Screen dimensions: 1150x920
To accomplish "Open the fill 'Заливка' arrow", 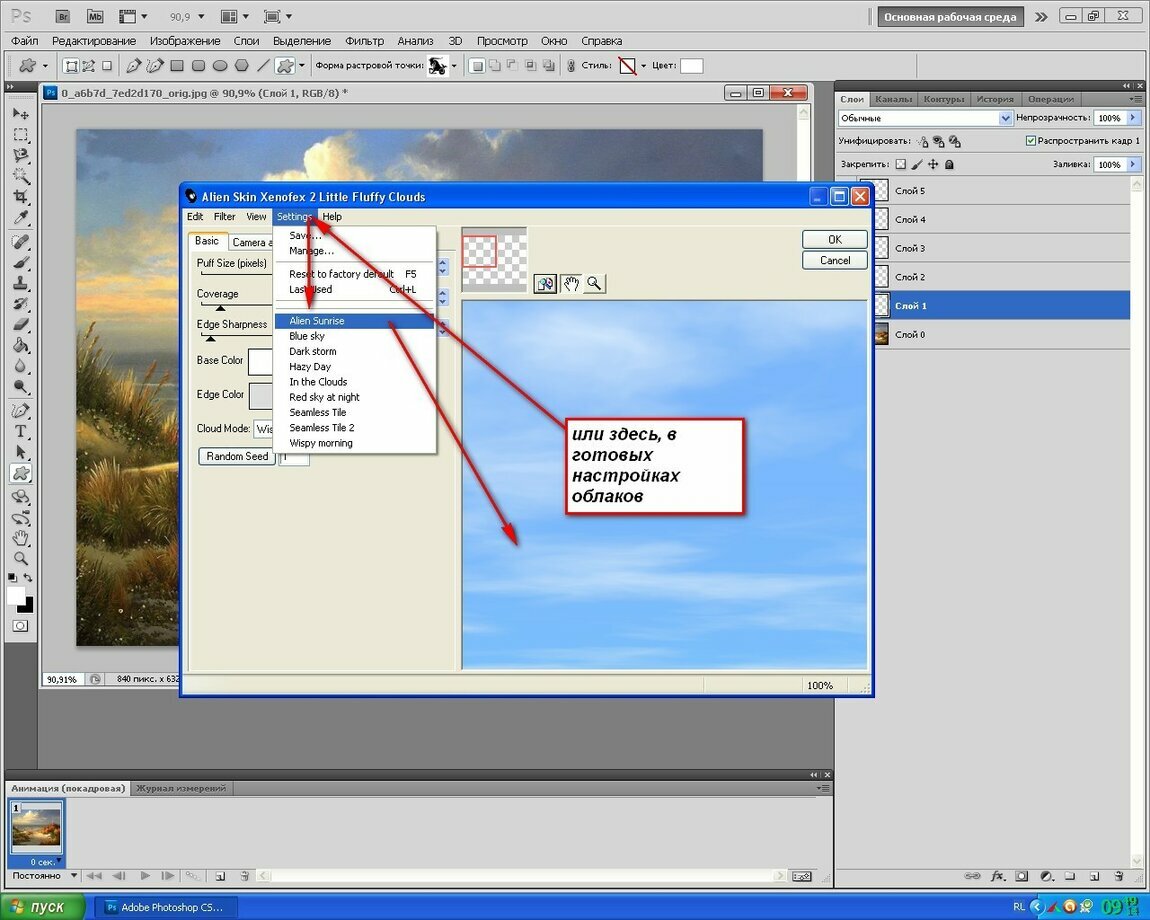I will tap(1133, 164).
